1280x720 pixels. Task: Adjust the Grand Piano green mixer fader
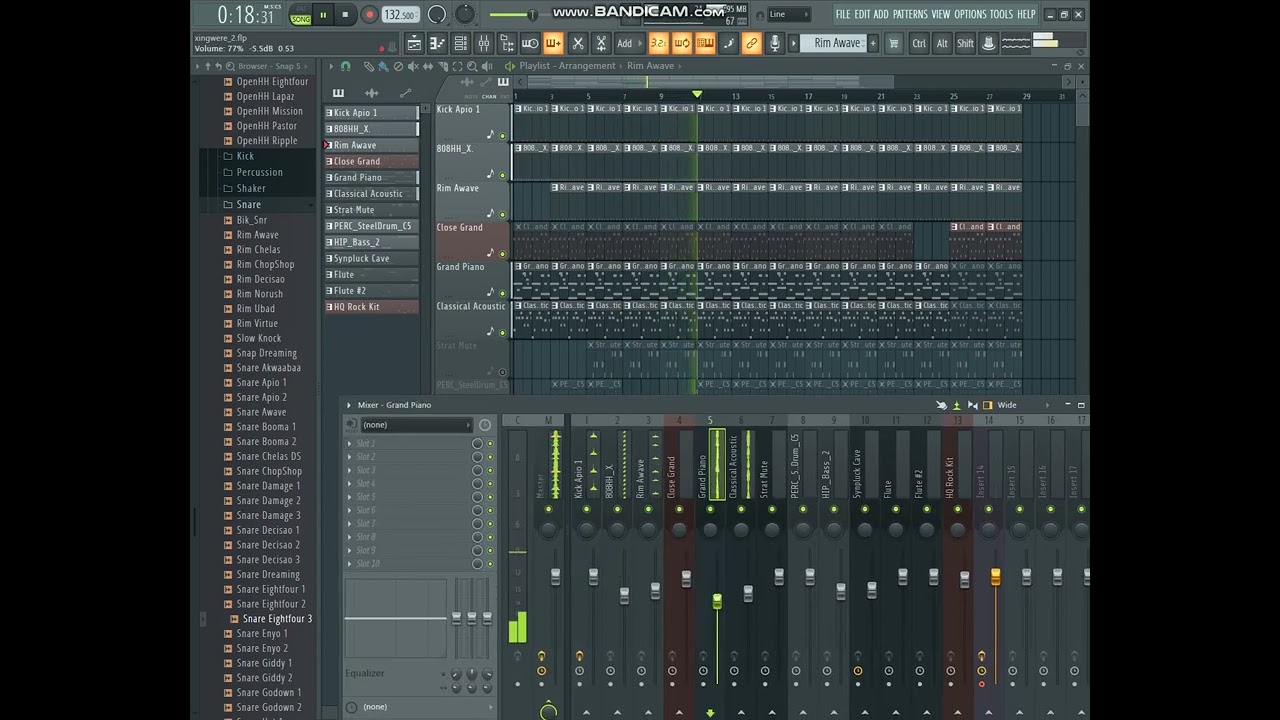click(x=717, y=601)
